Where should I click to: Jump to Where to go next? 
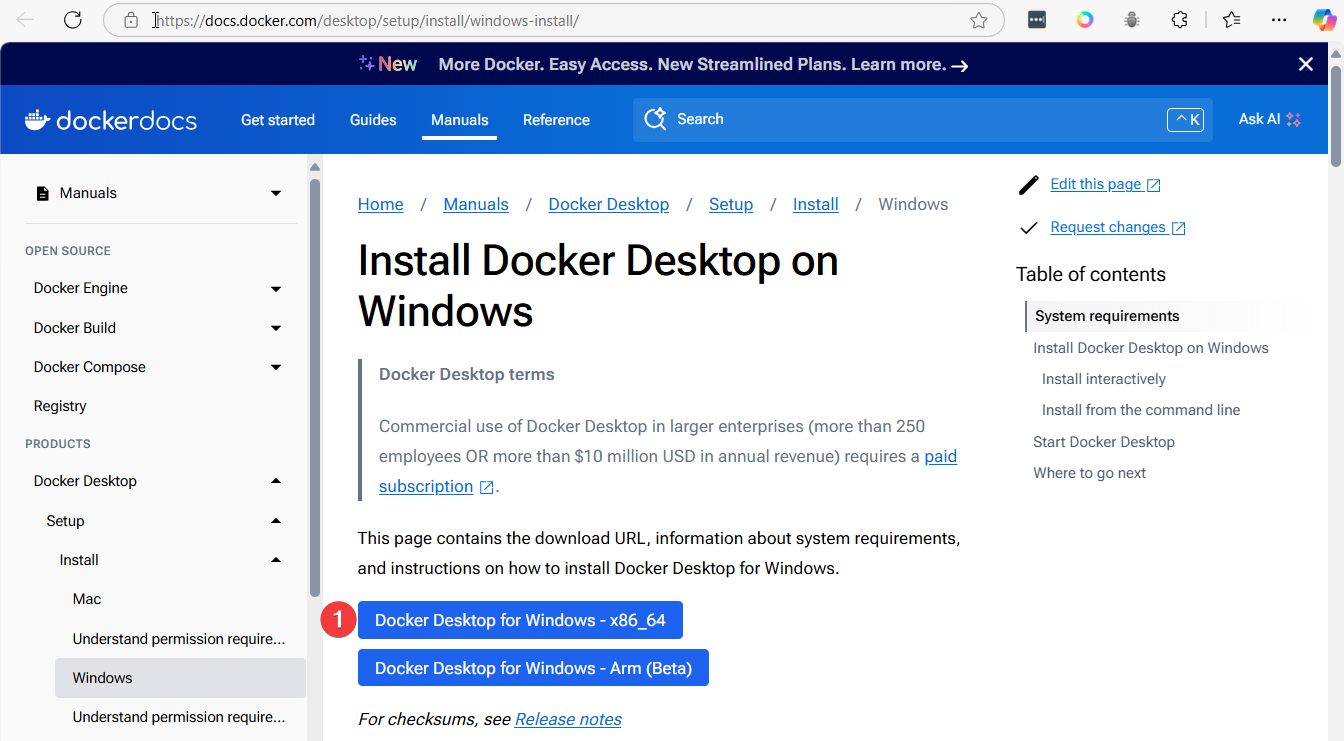[x=1090, y=473]
